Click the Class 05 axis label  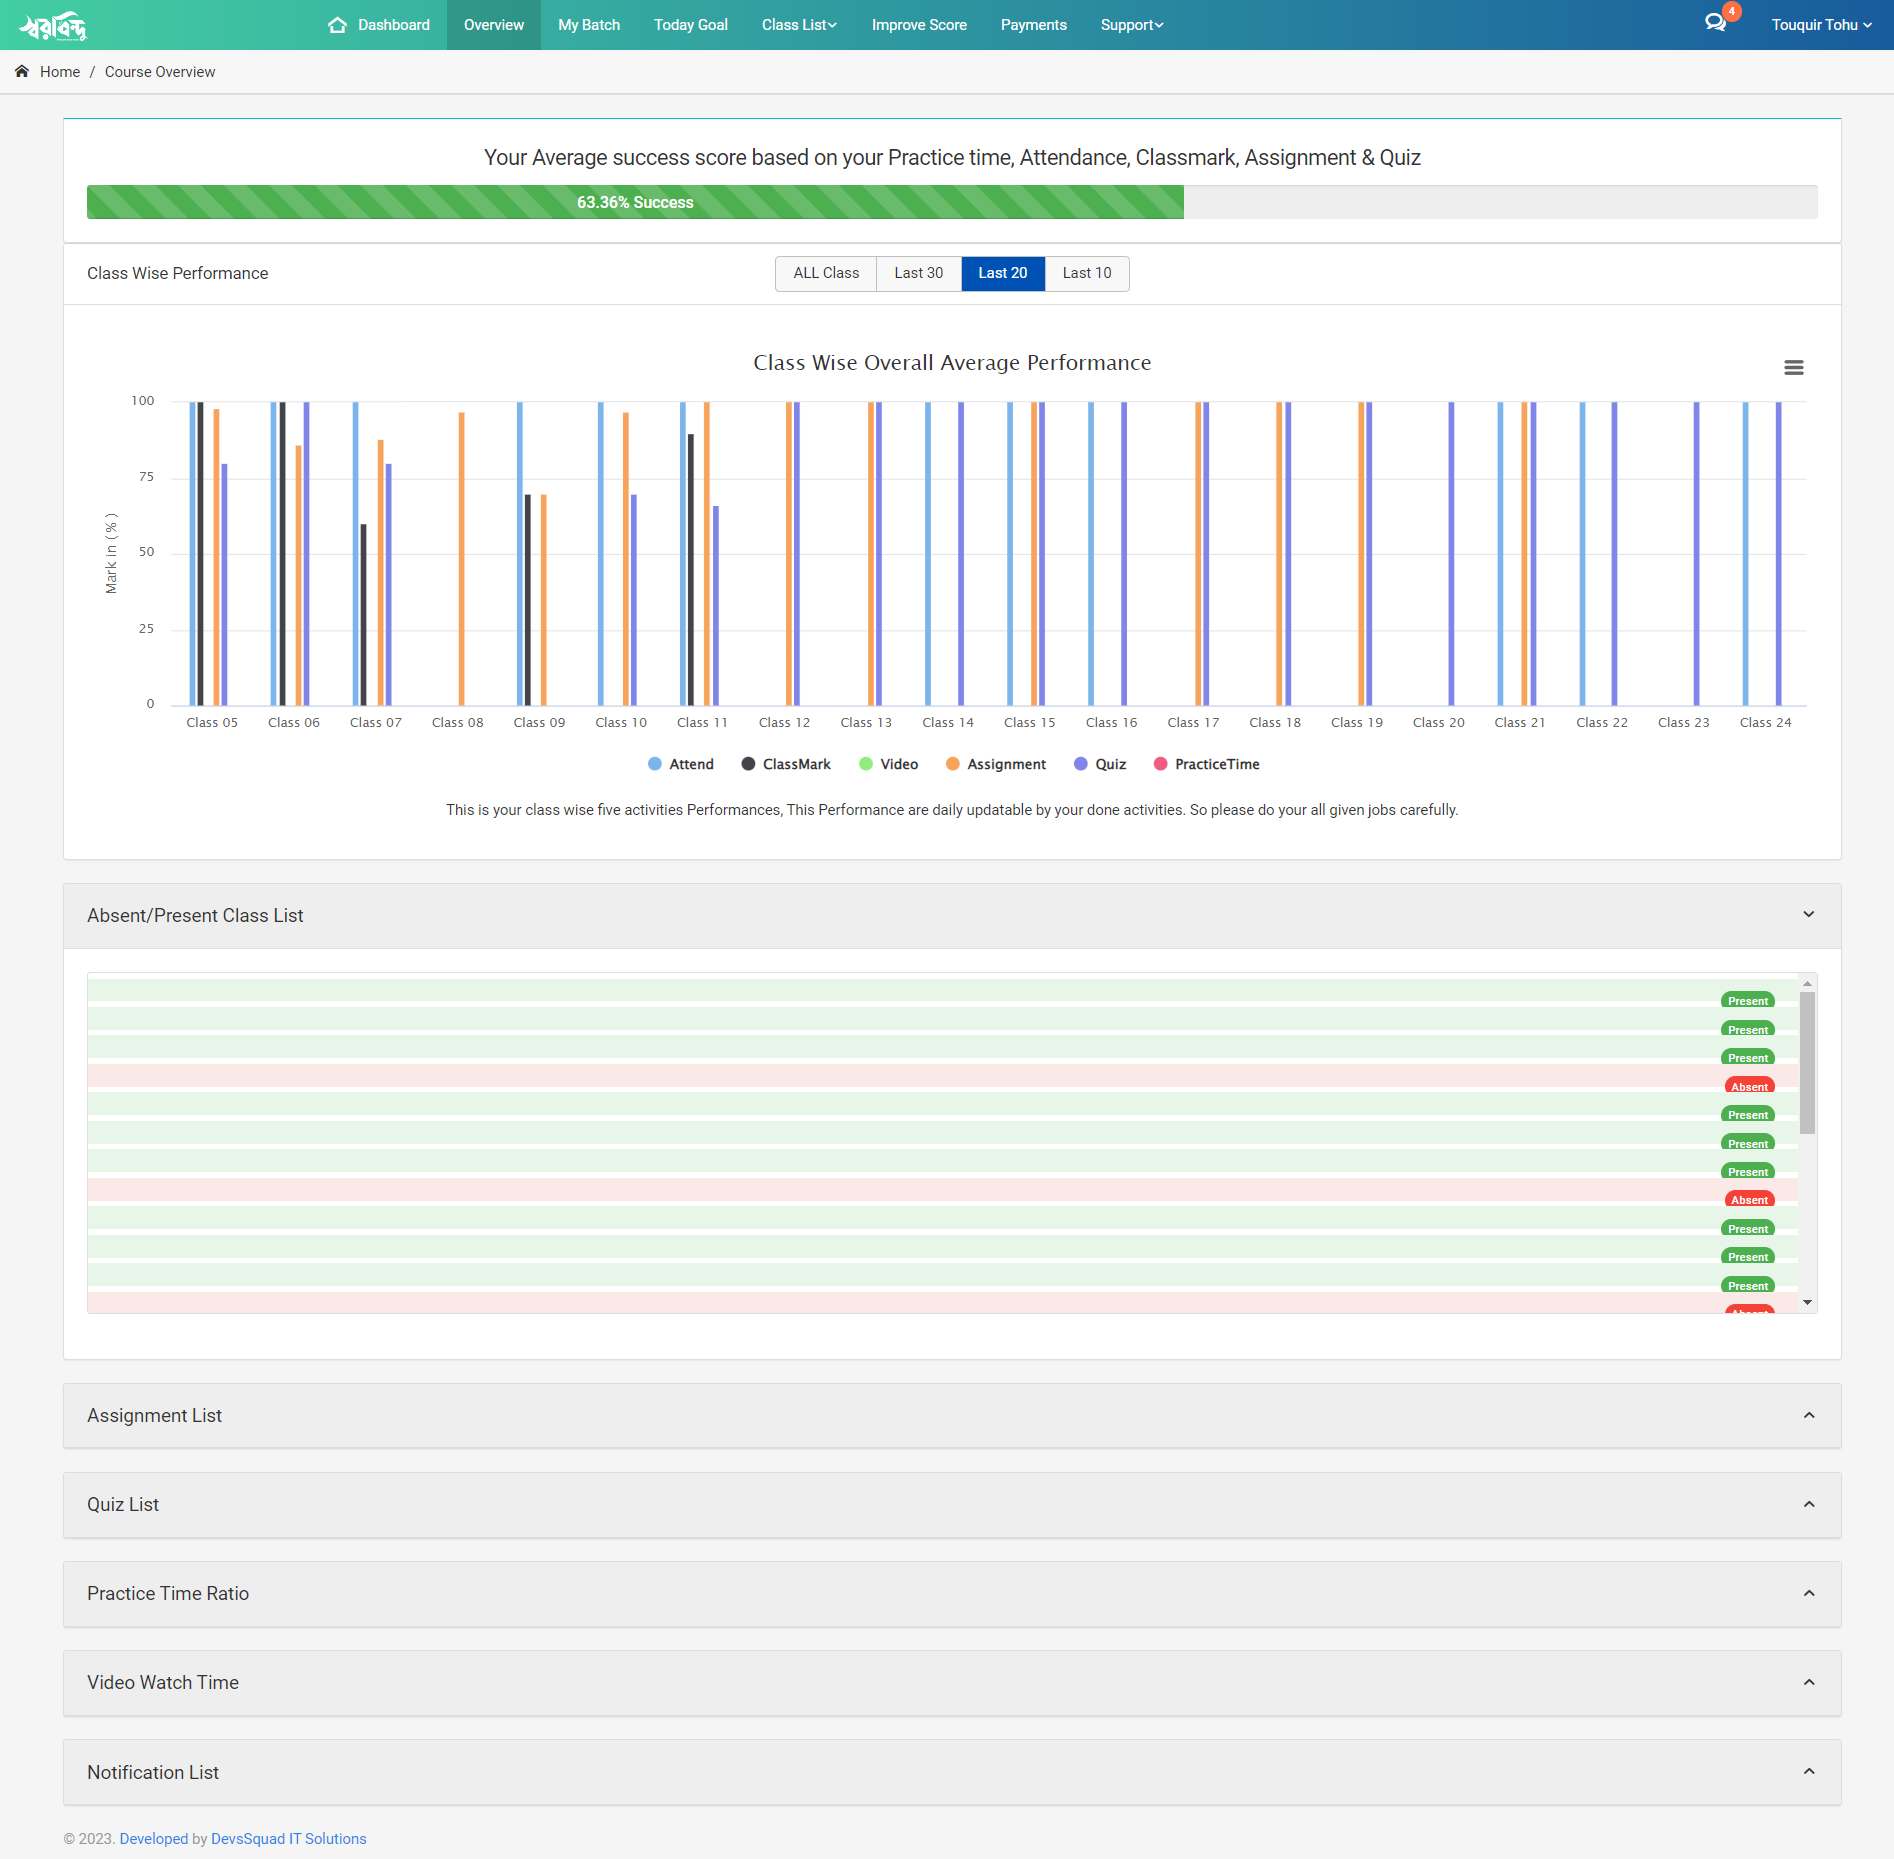click(x=212, y=722)
